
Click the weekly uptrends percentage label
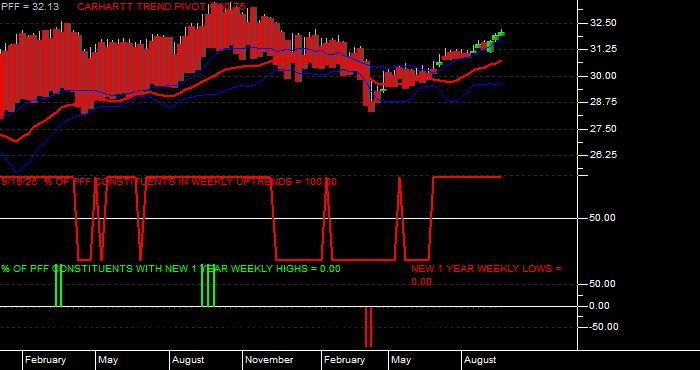(169, 182)
